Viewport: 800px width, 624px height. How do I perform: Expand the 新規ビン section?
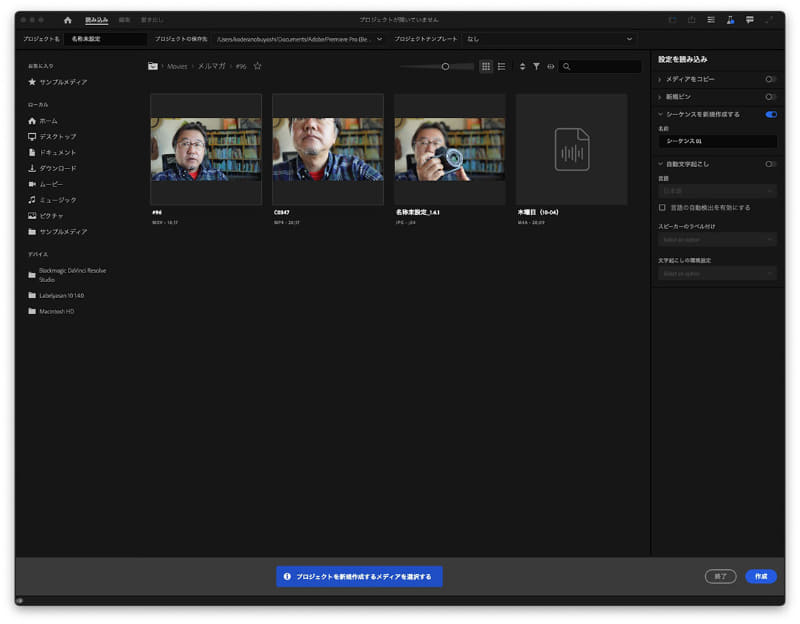click(659, 97)
